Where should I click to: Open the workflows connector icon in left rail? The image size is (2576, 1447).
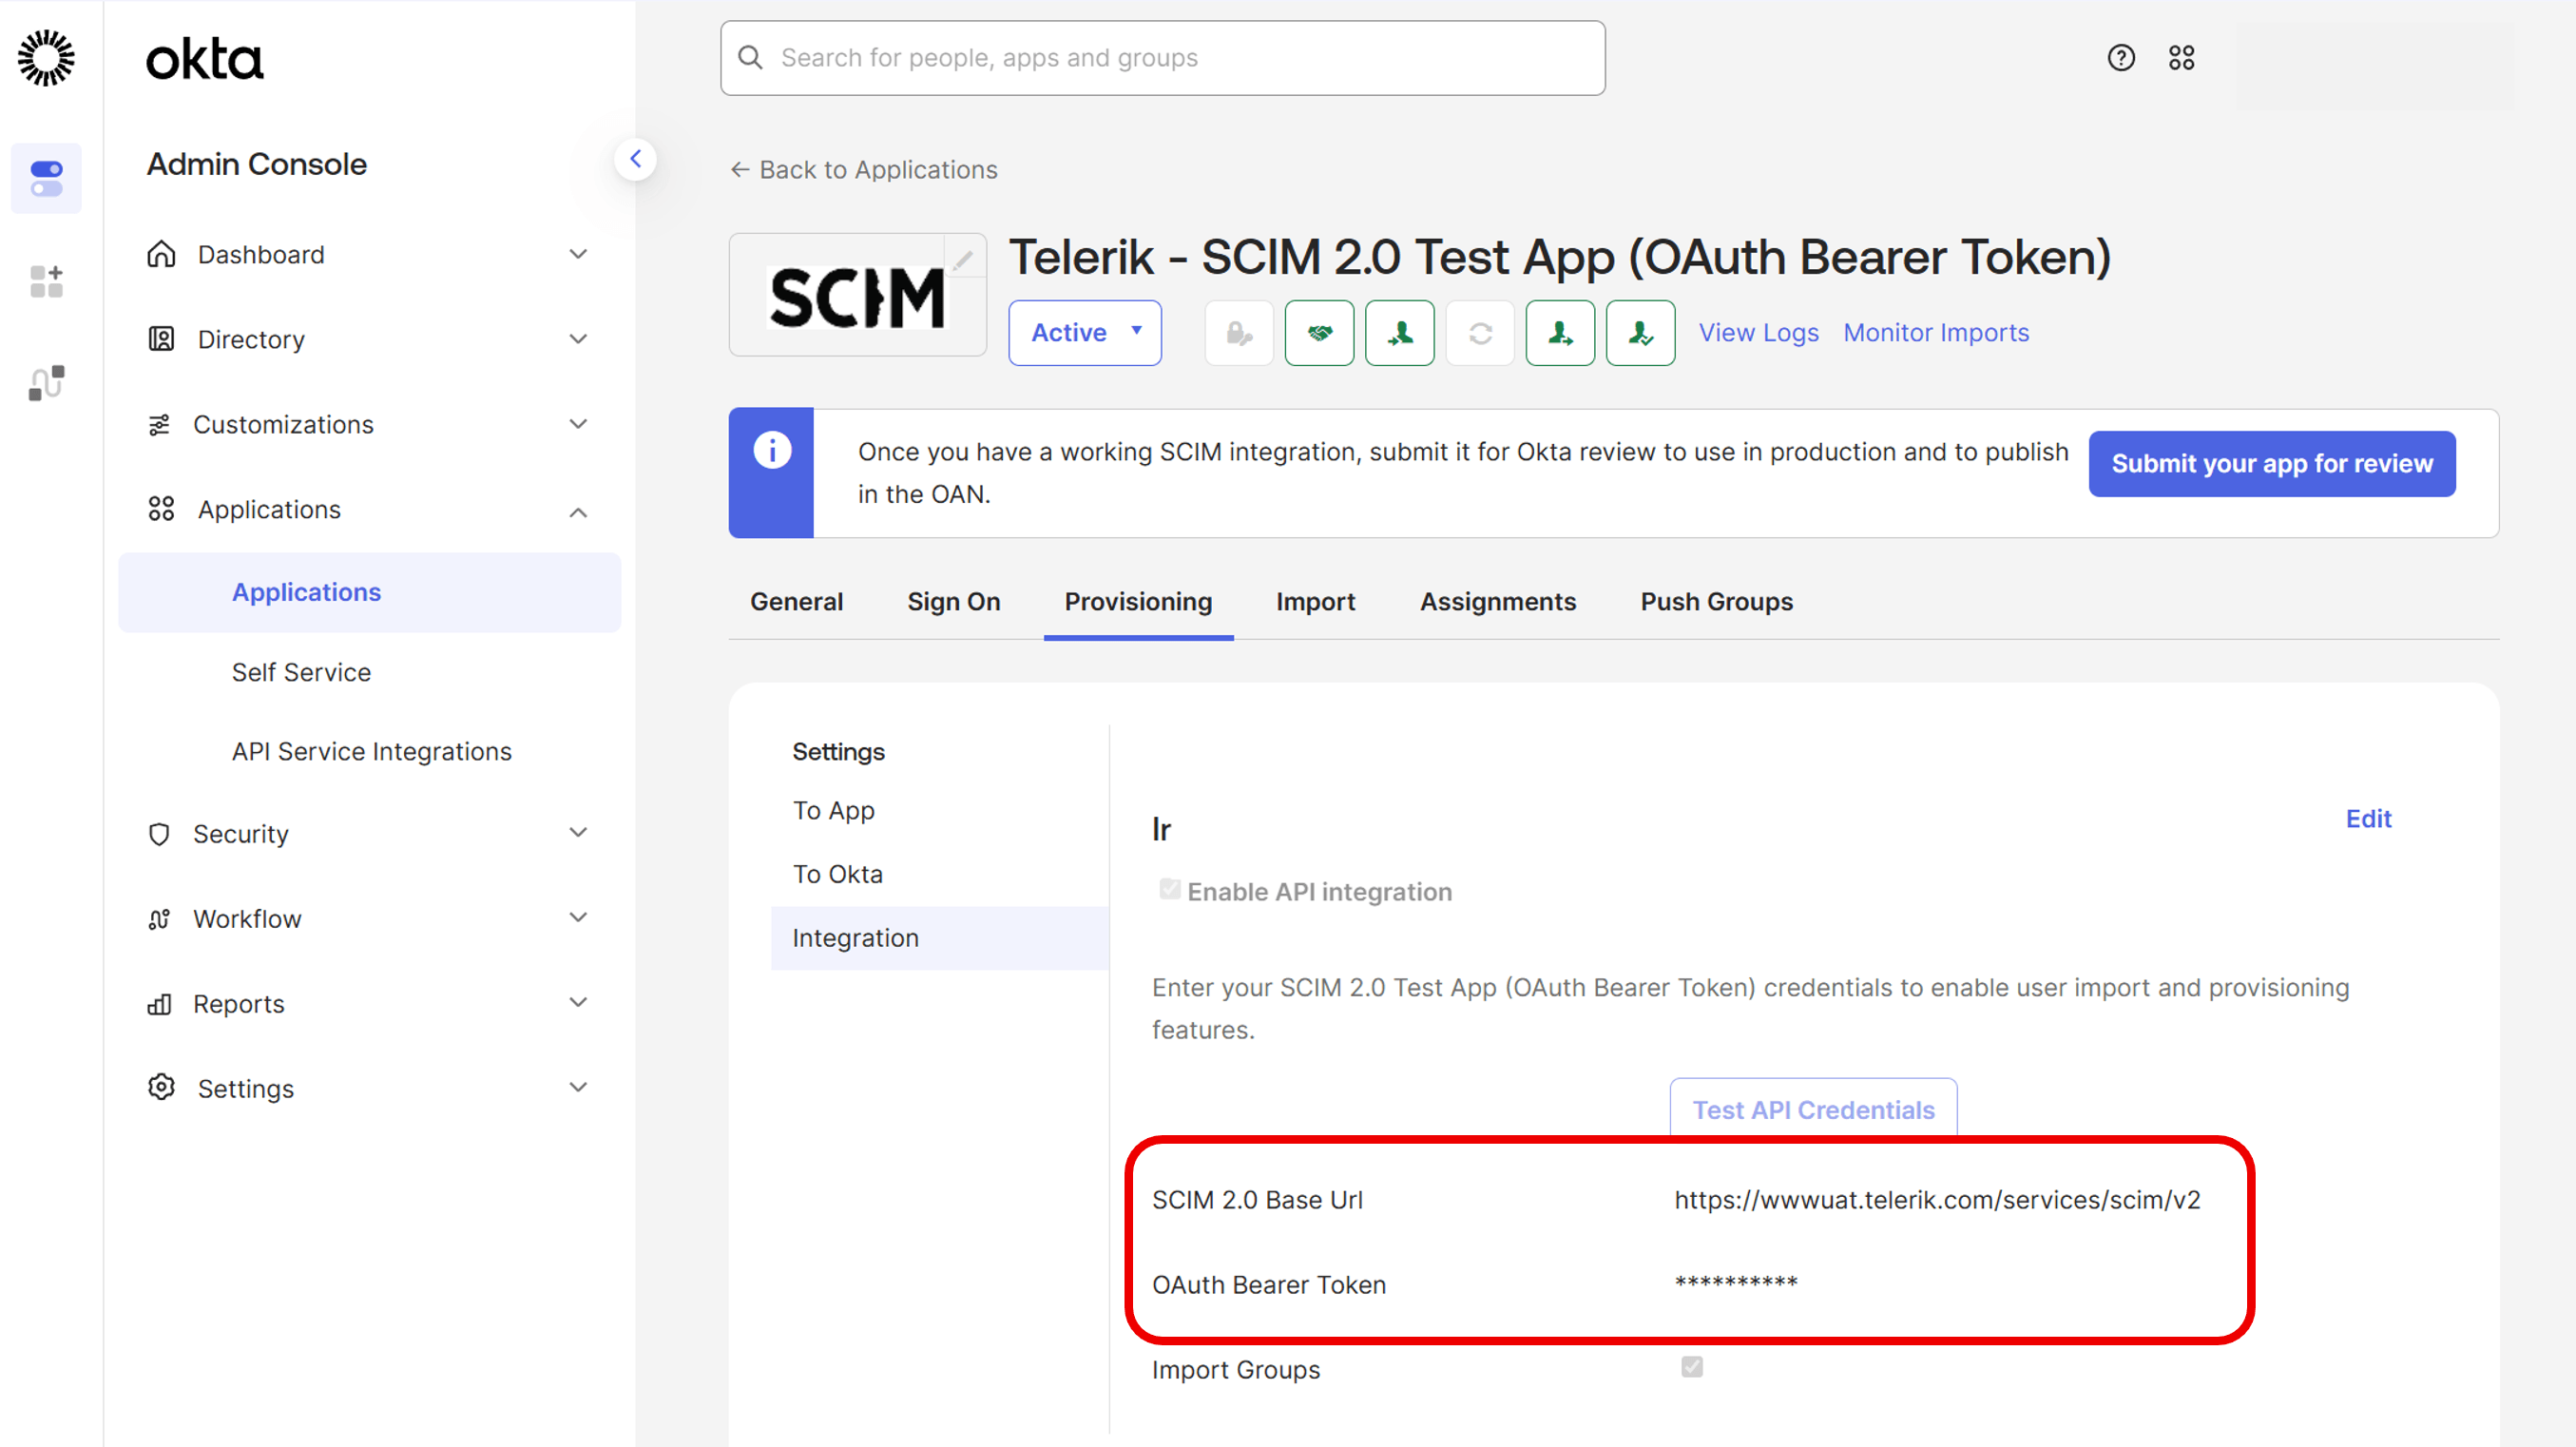(46, 383)
